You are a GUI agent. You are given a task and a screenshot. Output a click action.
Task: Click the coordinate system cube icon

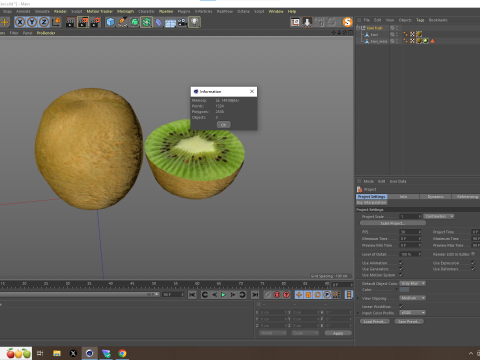pyautogui.click(x=56, y=22)
